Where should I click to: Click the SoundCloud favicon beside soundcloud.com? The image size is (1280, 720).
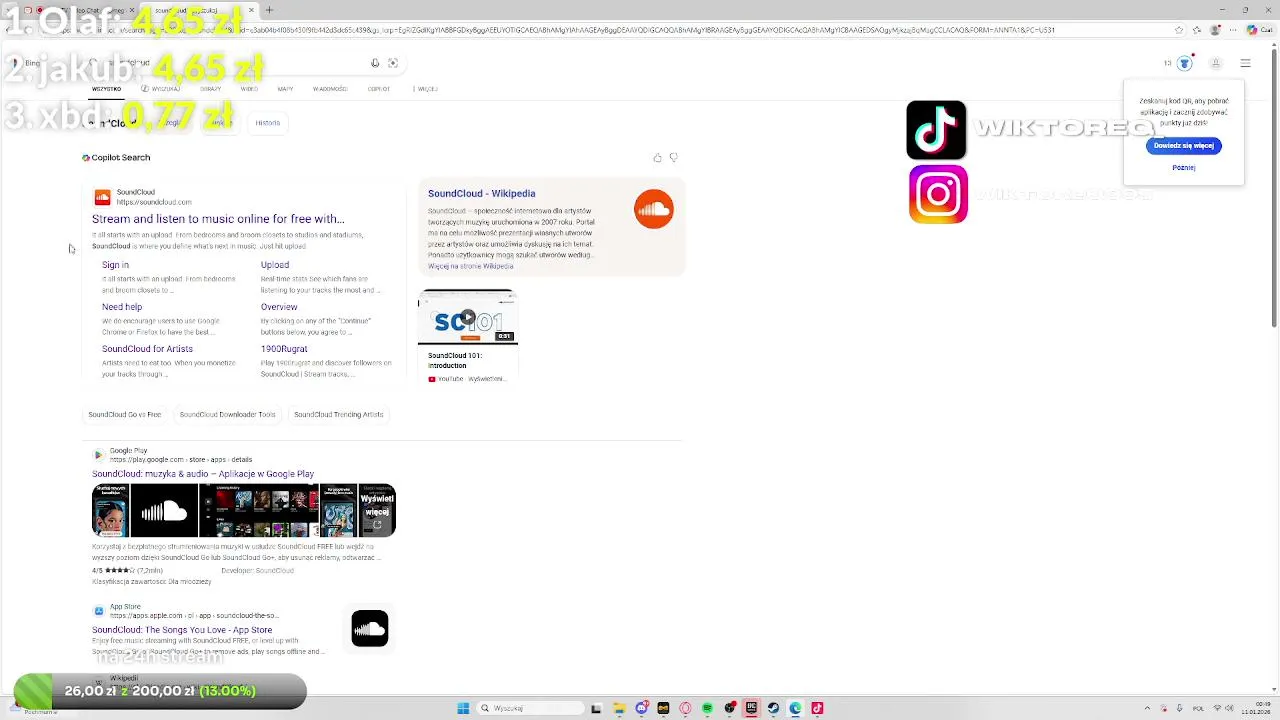pyautogui.click(x=102, y=197)
